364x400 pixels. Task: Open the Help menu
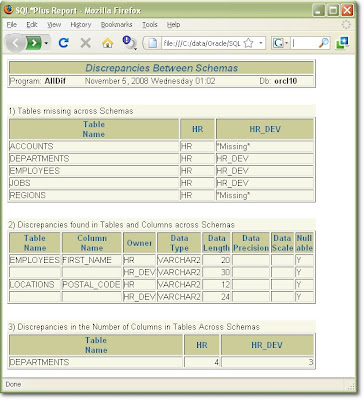click(x=173, y=25)
